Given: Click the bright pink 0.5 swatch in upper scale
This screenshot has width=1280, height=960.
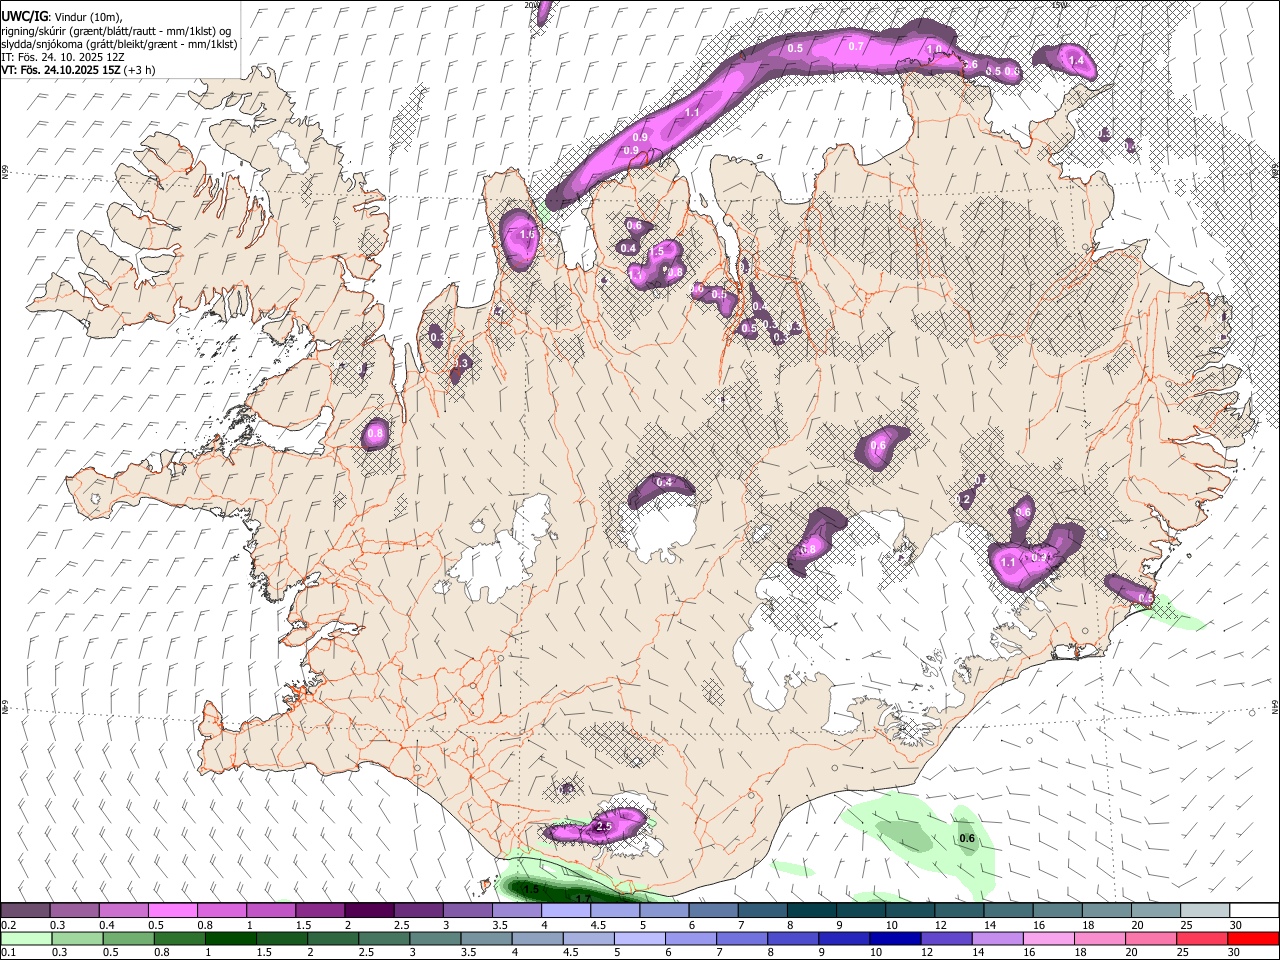Looking at the screenshot, I should click(172, 911).
